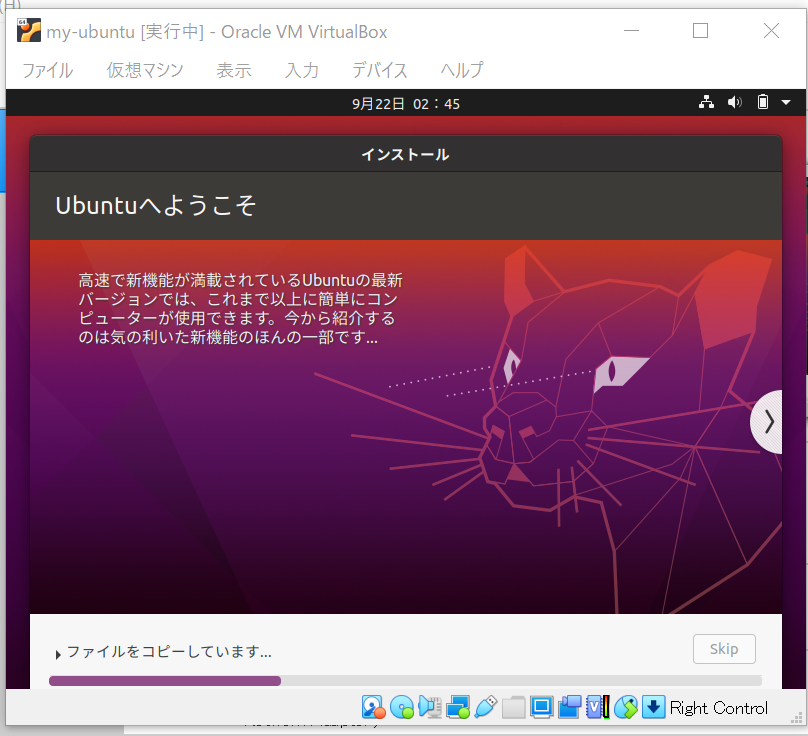Open the USB devices status icon
The image size is (808, 736).
click(485, 707)
